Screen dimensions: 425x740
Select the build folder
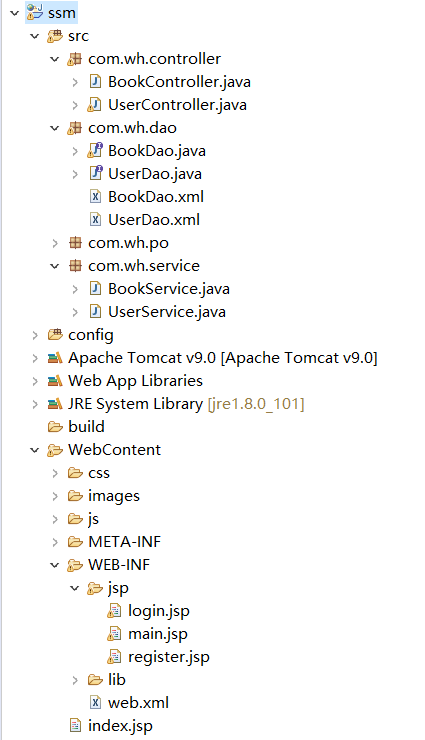(86, 427)
